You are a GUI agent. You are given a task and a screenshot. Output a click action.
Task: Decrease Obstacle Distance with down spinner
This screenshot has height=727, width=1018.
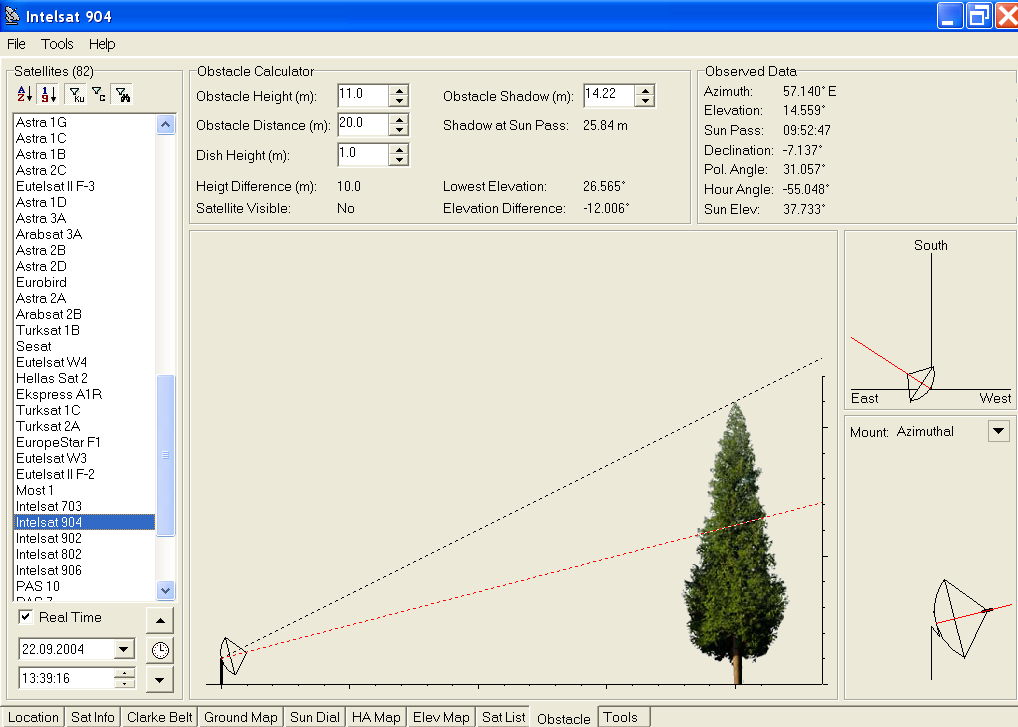click(x=399, y=130)
